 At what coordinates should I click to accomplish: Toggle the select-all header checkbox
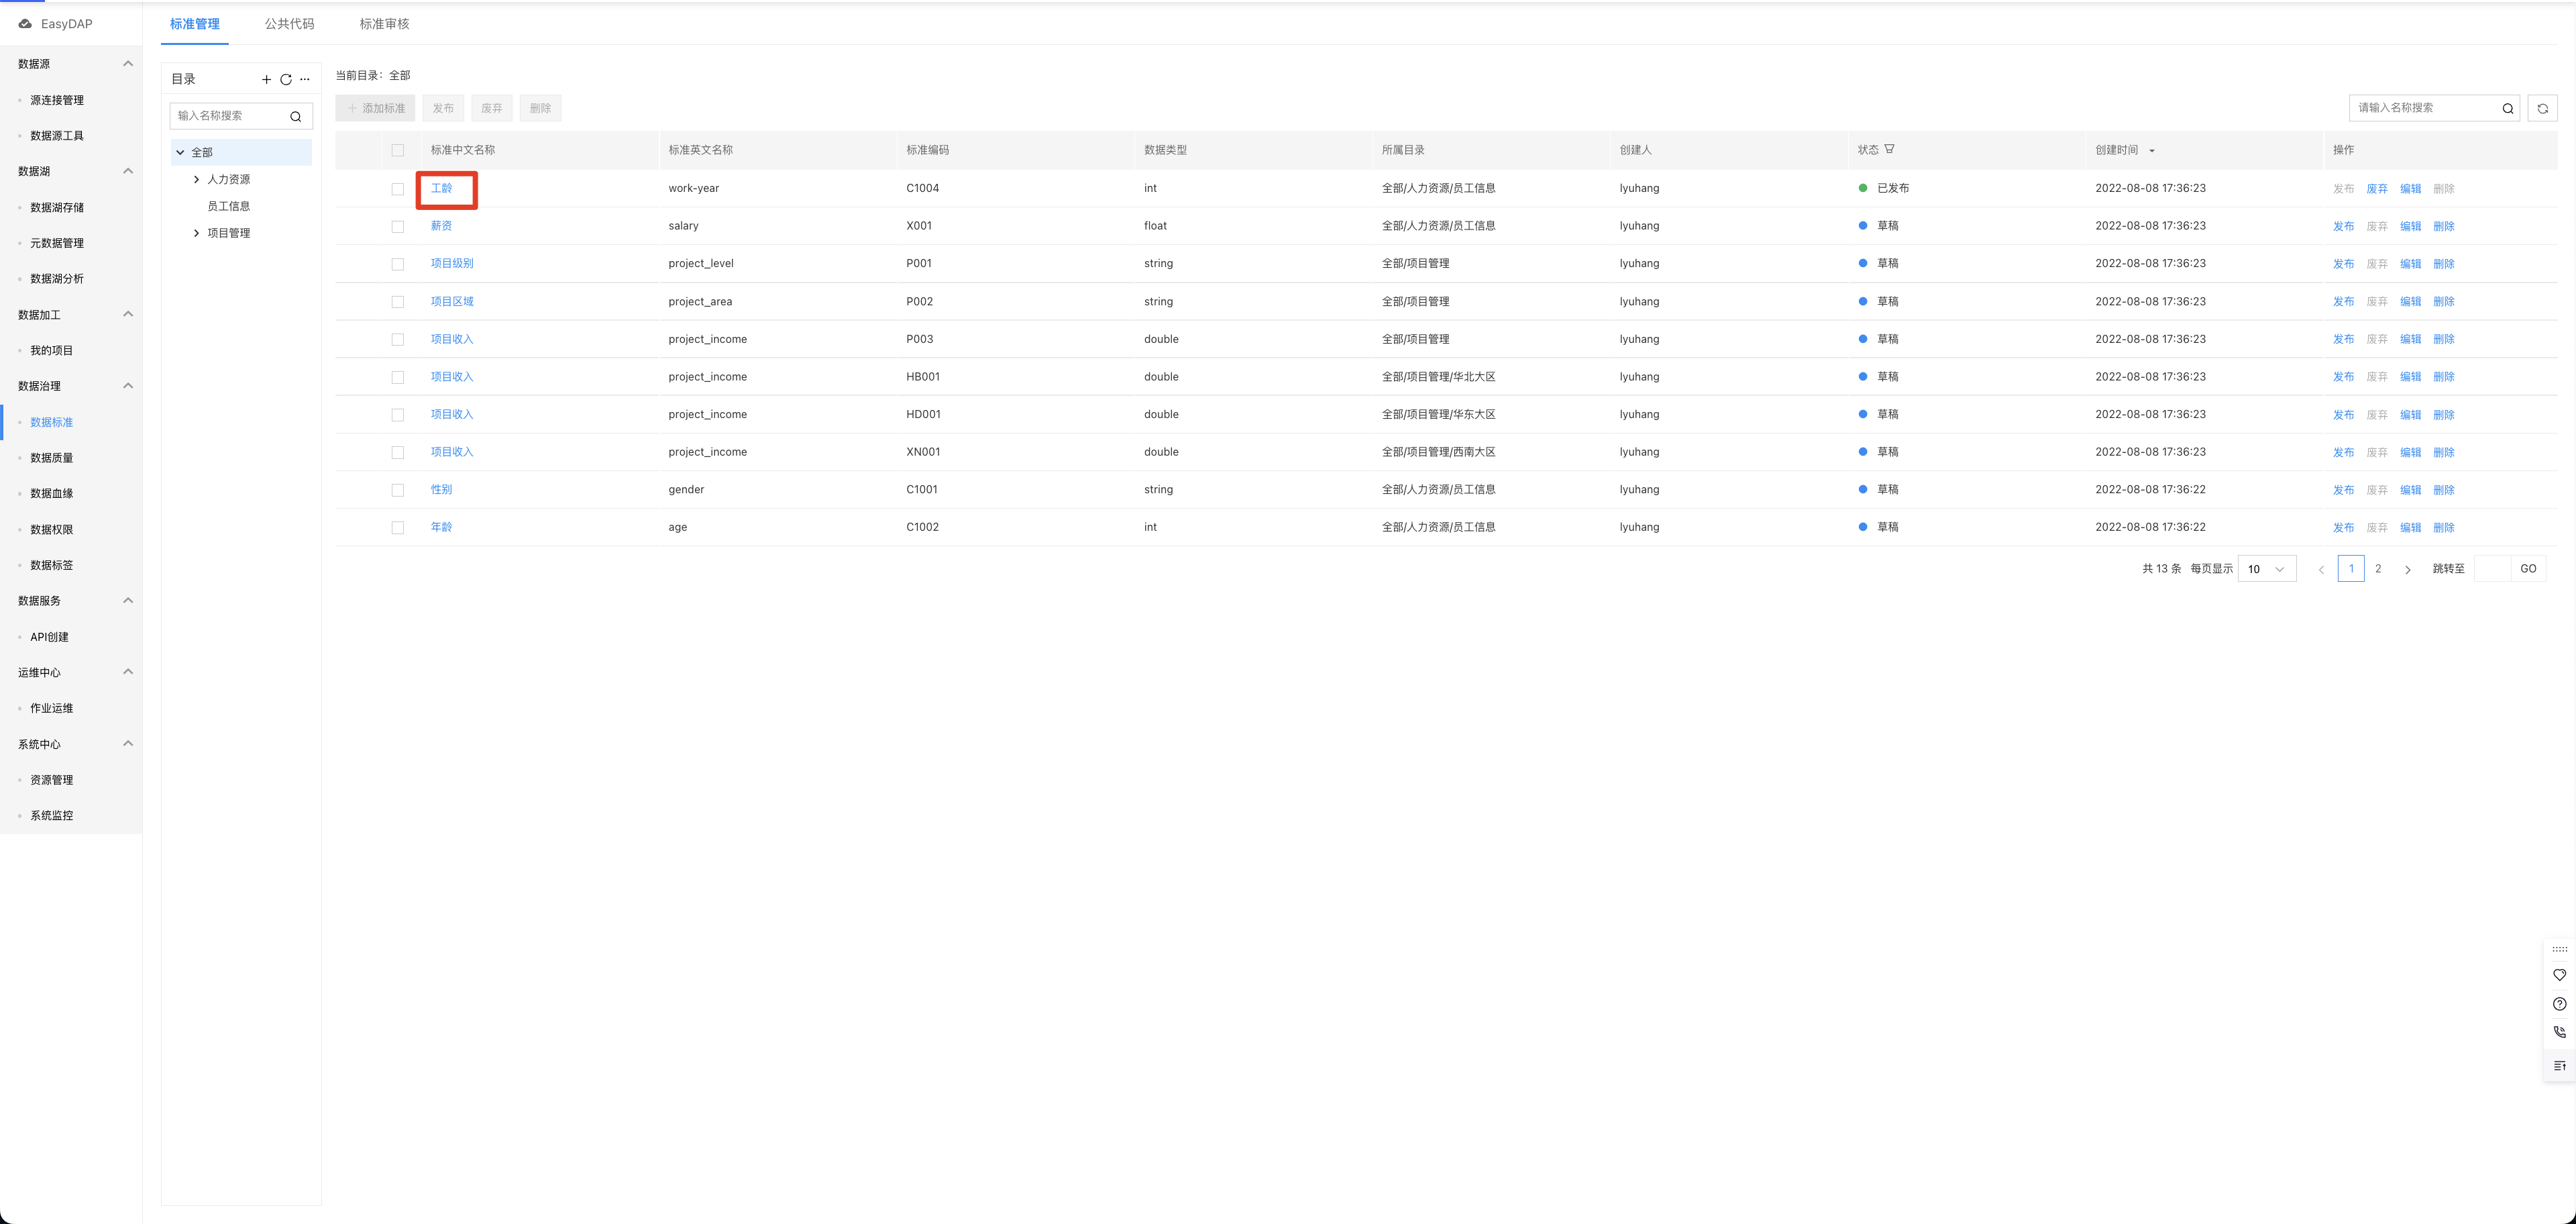point(398,150)
